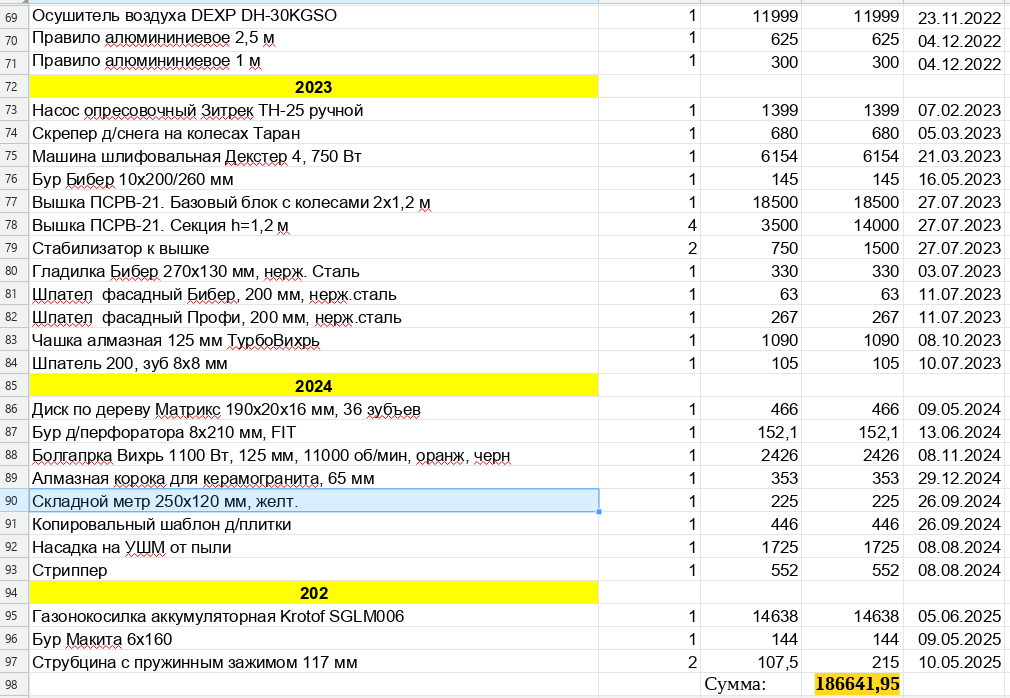Click cell 'Бур Макита 6х160'
Image resolution: width=1010 pixels, height=698 pixels.
314,639
